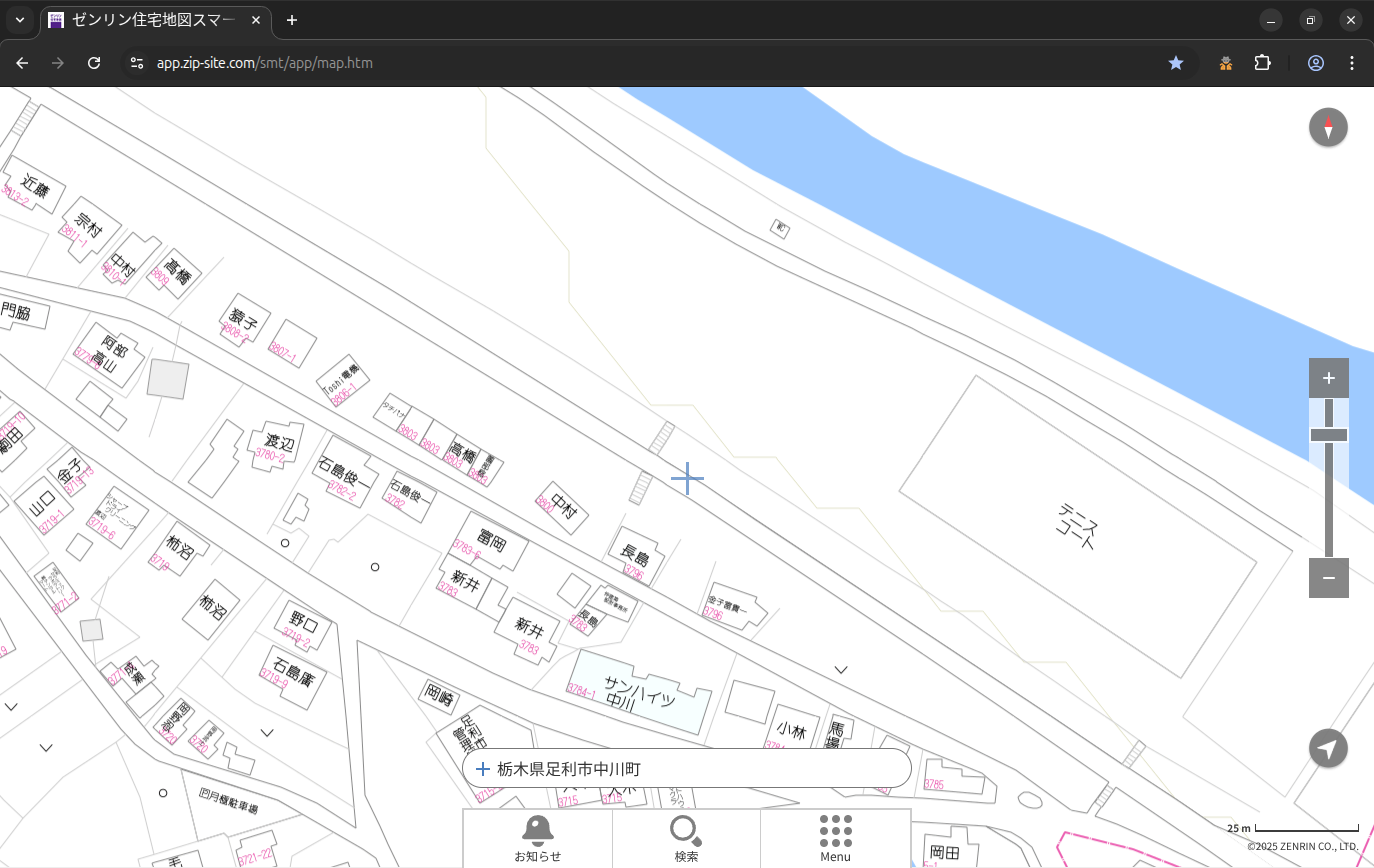Open search with the magnifier icon
The height and width of the screenshot is (868, 1374).
(x=685, y=831)
